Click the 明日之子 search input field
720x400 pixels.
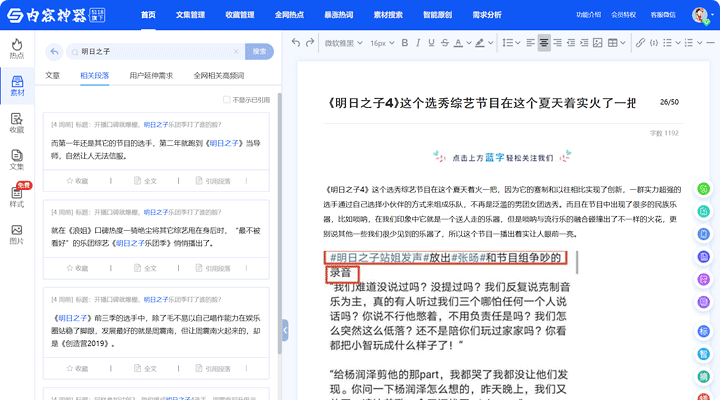tap(158, 51)
